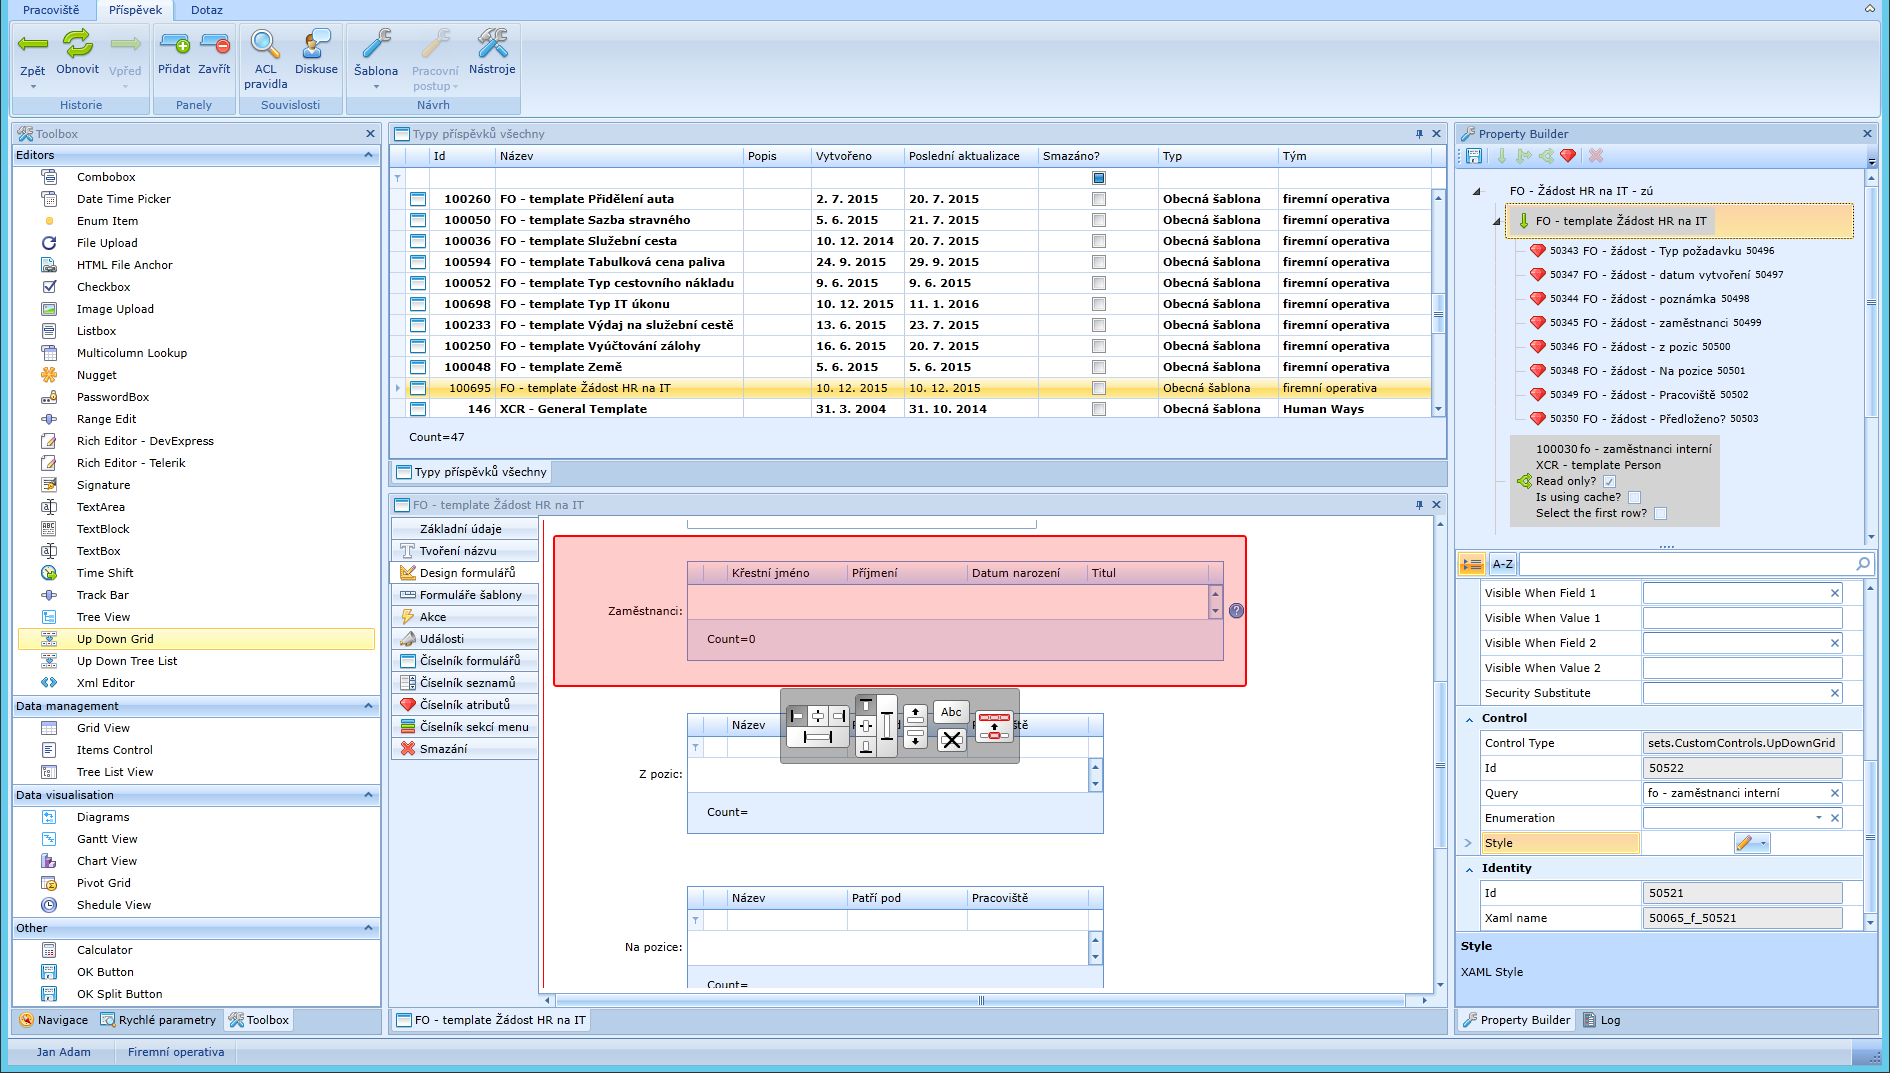1890x1073 pixels.
Task: Enable the Is using cache? checkbox
Action: pyautogui.click(x=1634, y=497)
